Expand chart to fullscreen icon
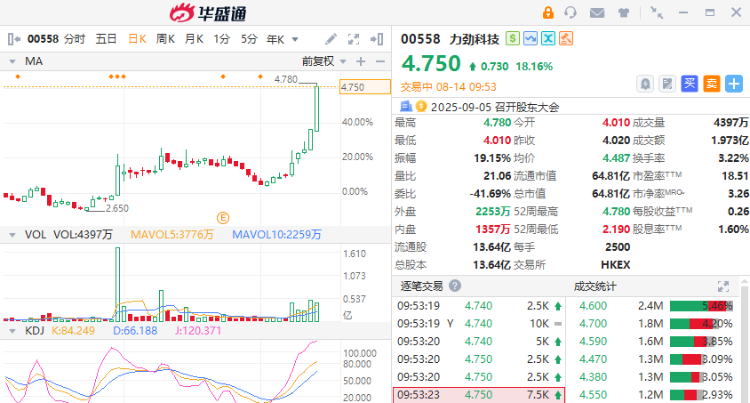This screenshot has height=403, width=750. tap(353, 39)
